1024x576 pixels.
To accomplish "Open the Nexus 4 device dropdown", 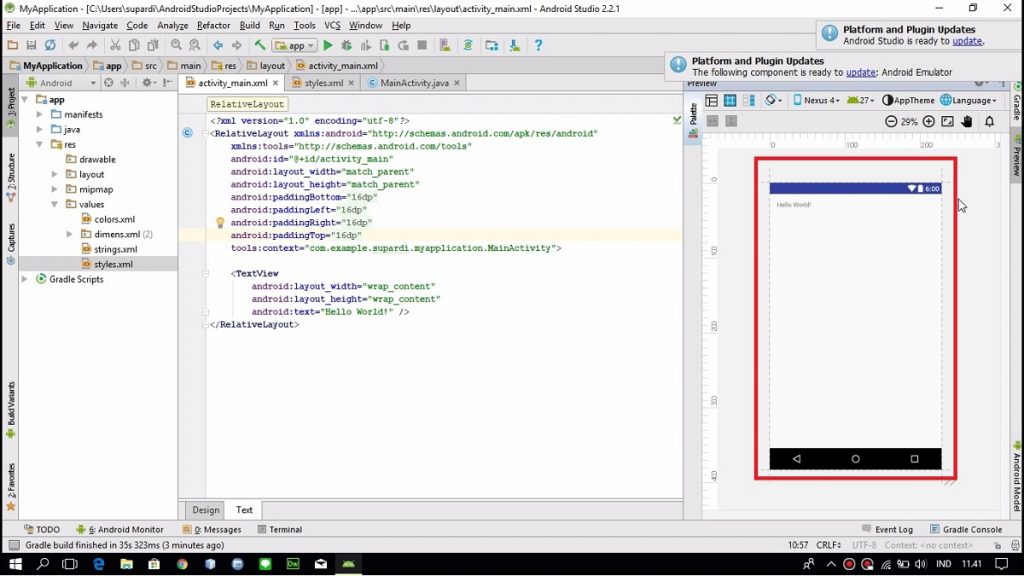I will coord(816,100).
